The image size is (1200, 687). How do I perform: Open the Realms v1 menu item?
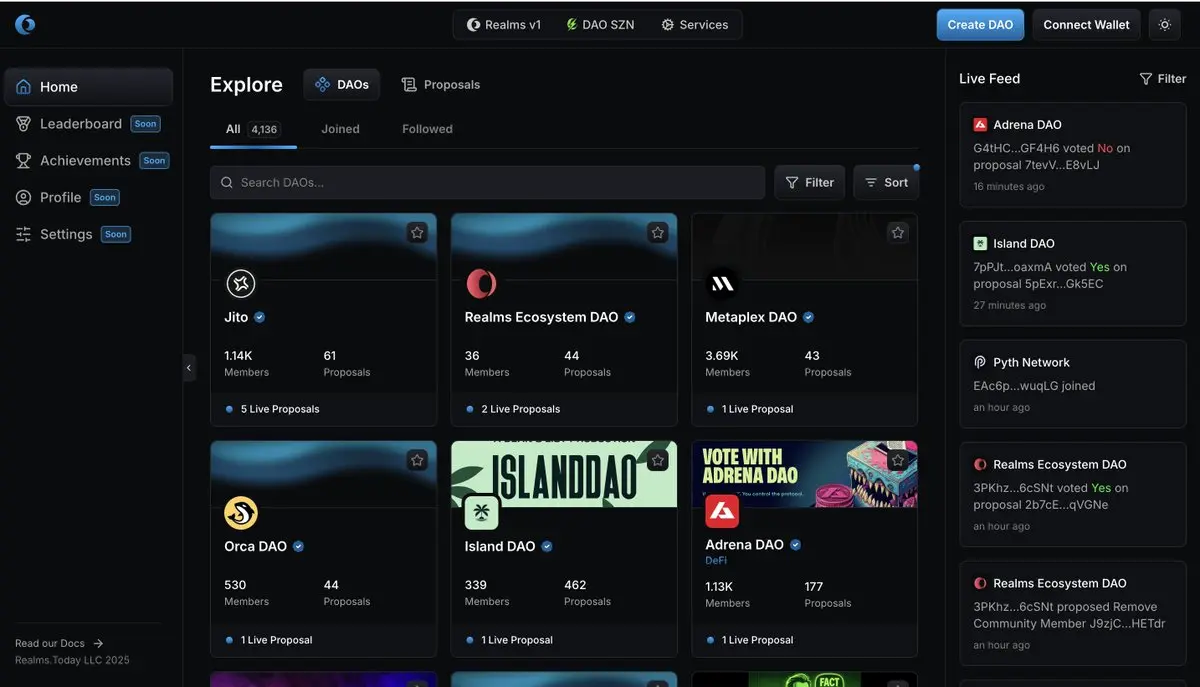pos(504,25)
